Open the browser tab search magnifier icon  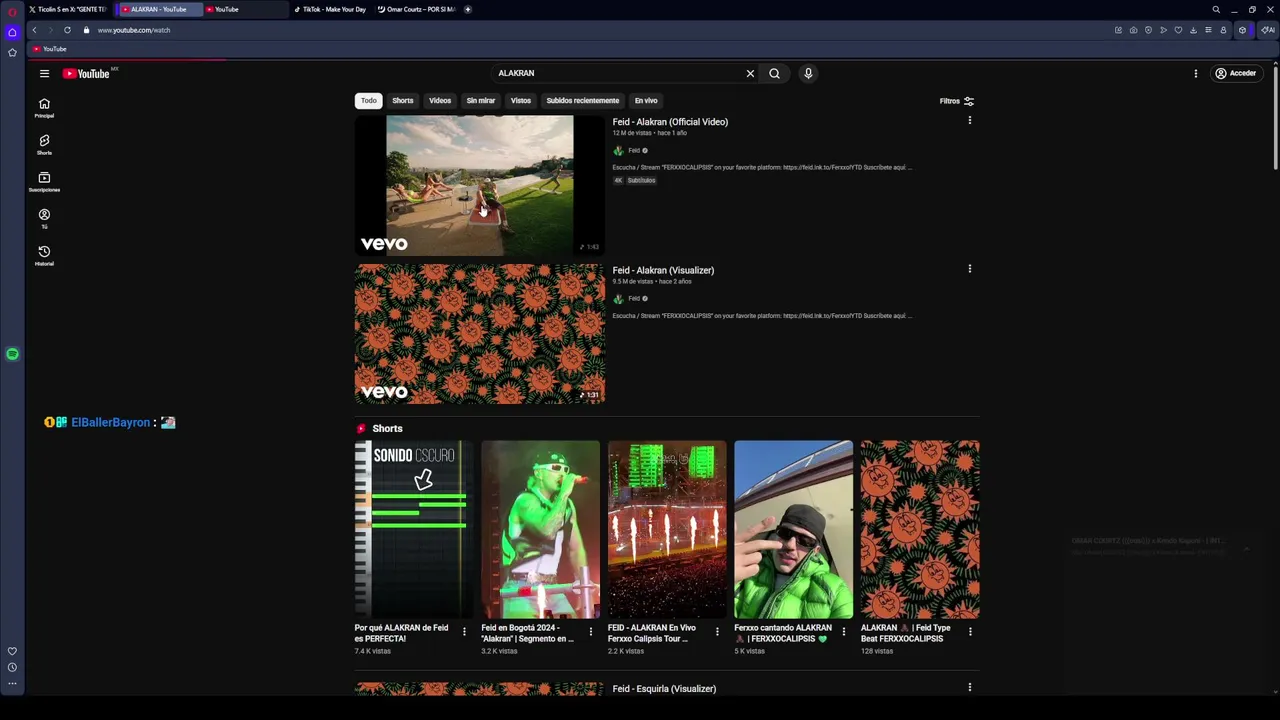click(1216, 9)
